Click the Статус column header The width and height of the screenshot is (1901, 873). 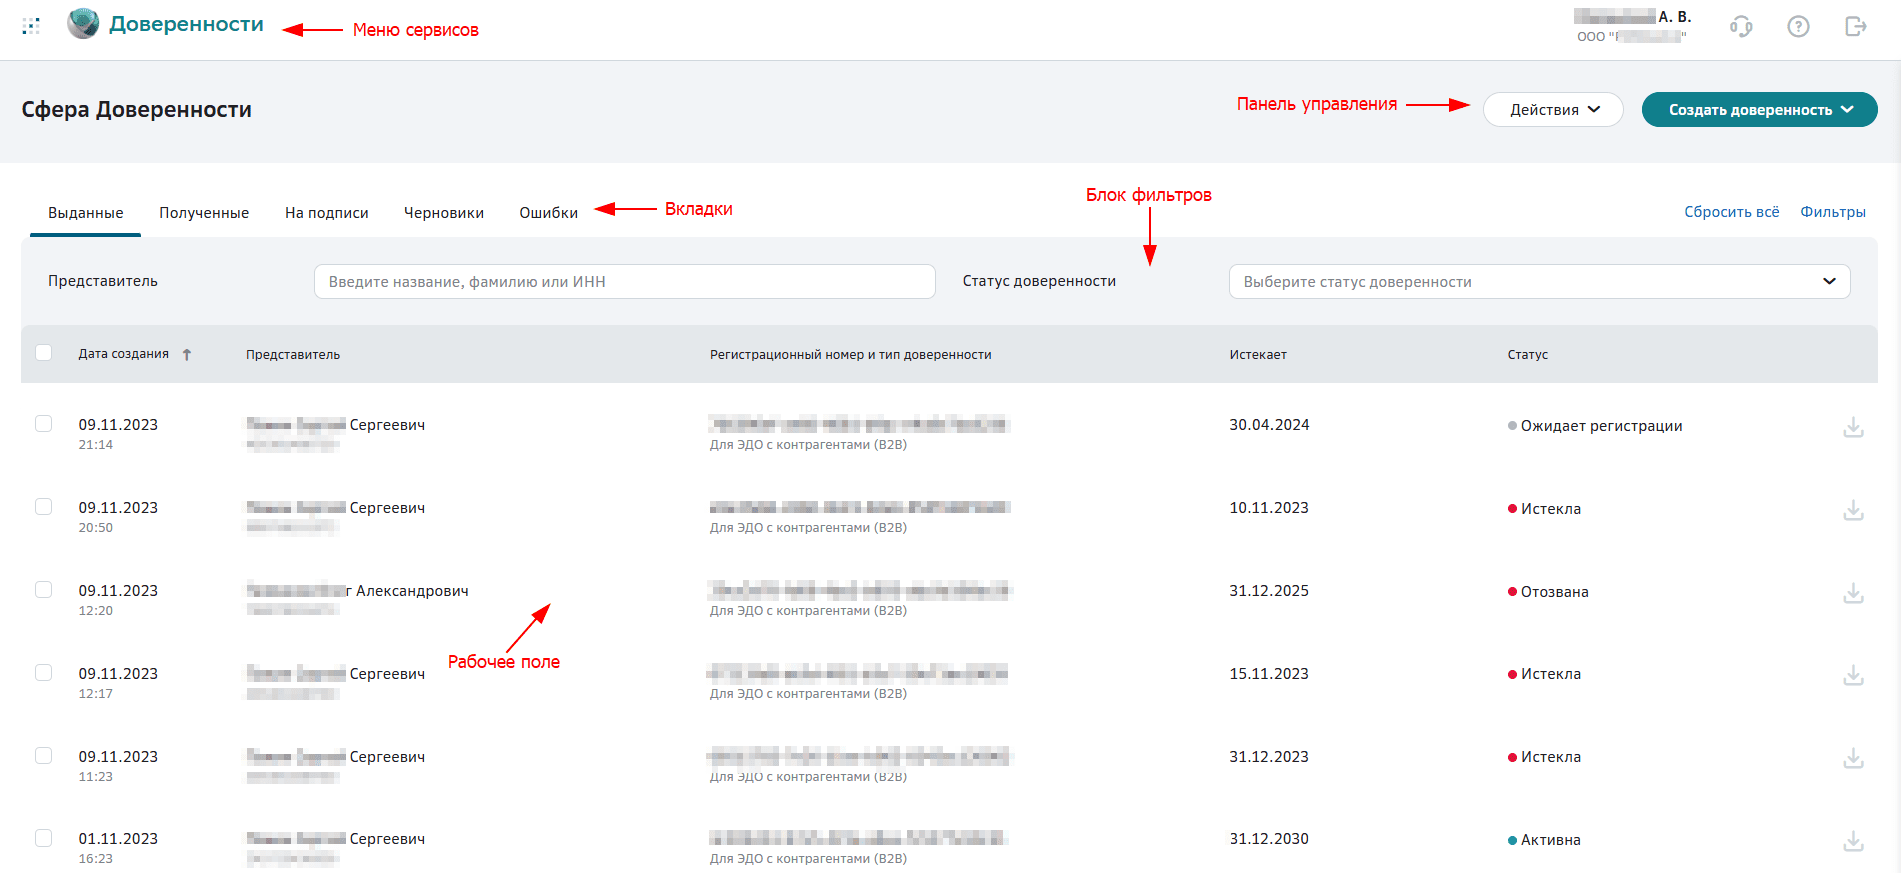[x=1528, y=355]
